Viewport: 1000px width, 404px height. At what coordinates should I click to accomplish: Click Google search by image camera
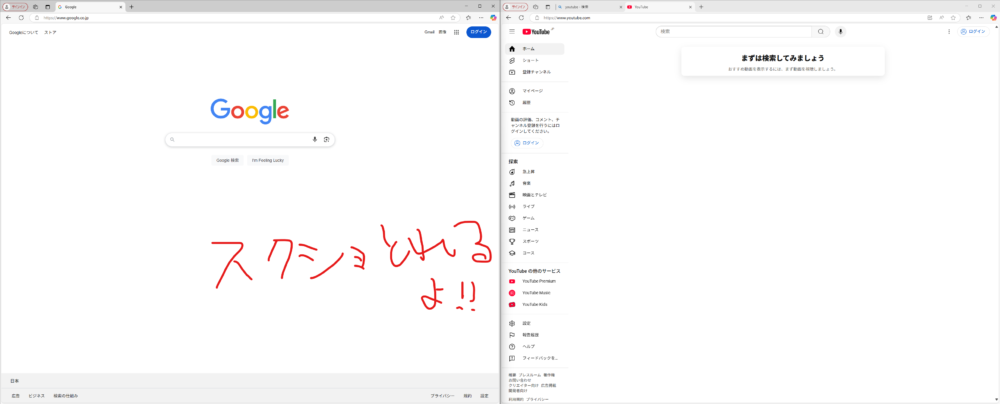click(x=326, y=139)
